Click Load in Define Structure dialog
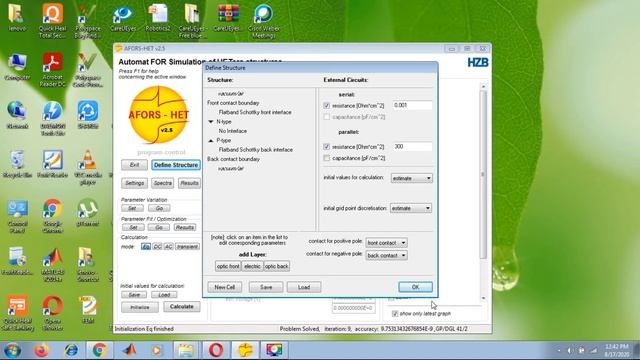Image resolution: width=640 pixels, height=360 pixels. click(x=304, y=287)
